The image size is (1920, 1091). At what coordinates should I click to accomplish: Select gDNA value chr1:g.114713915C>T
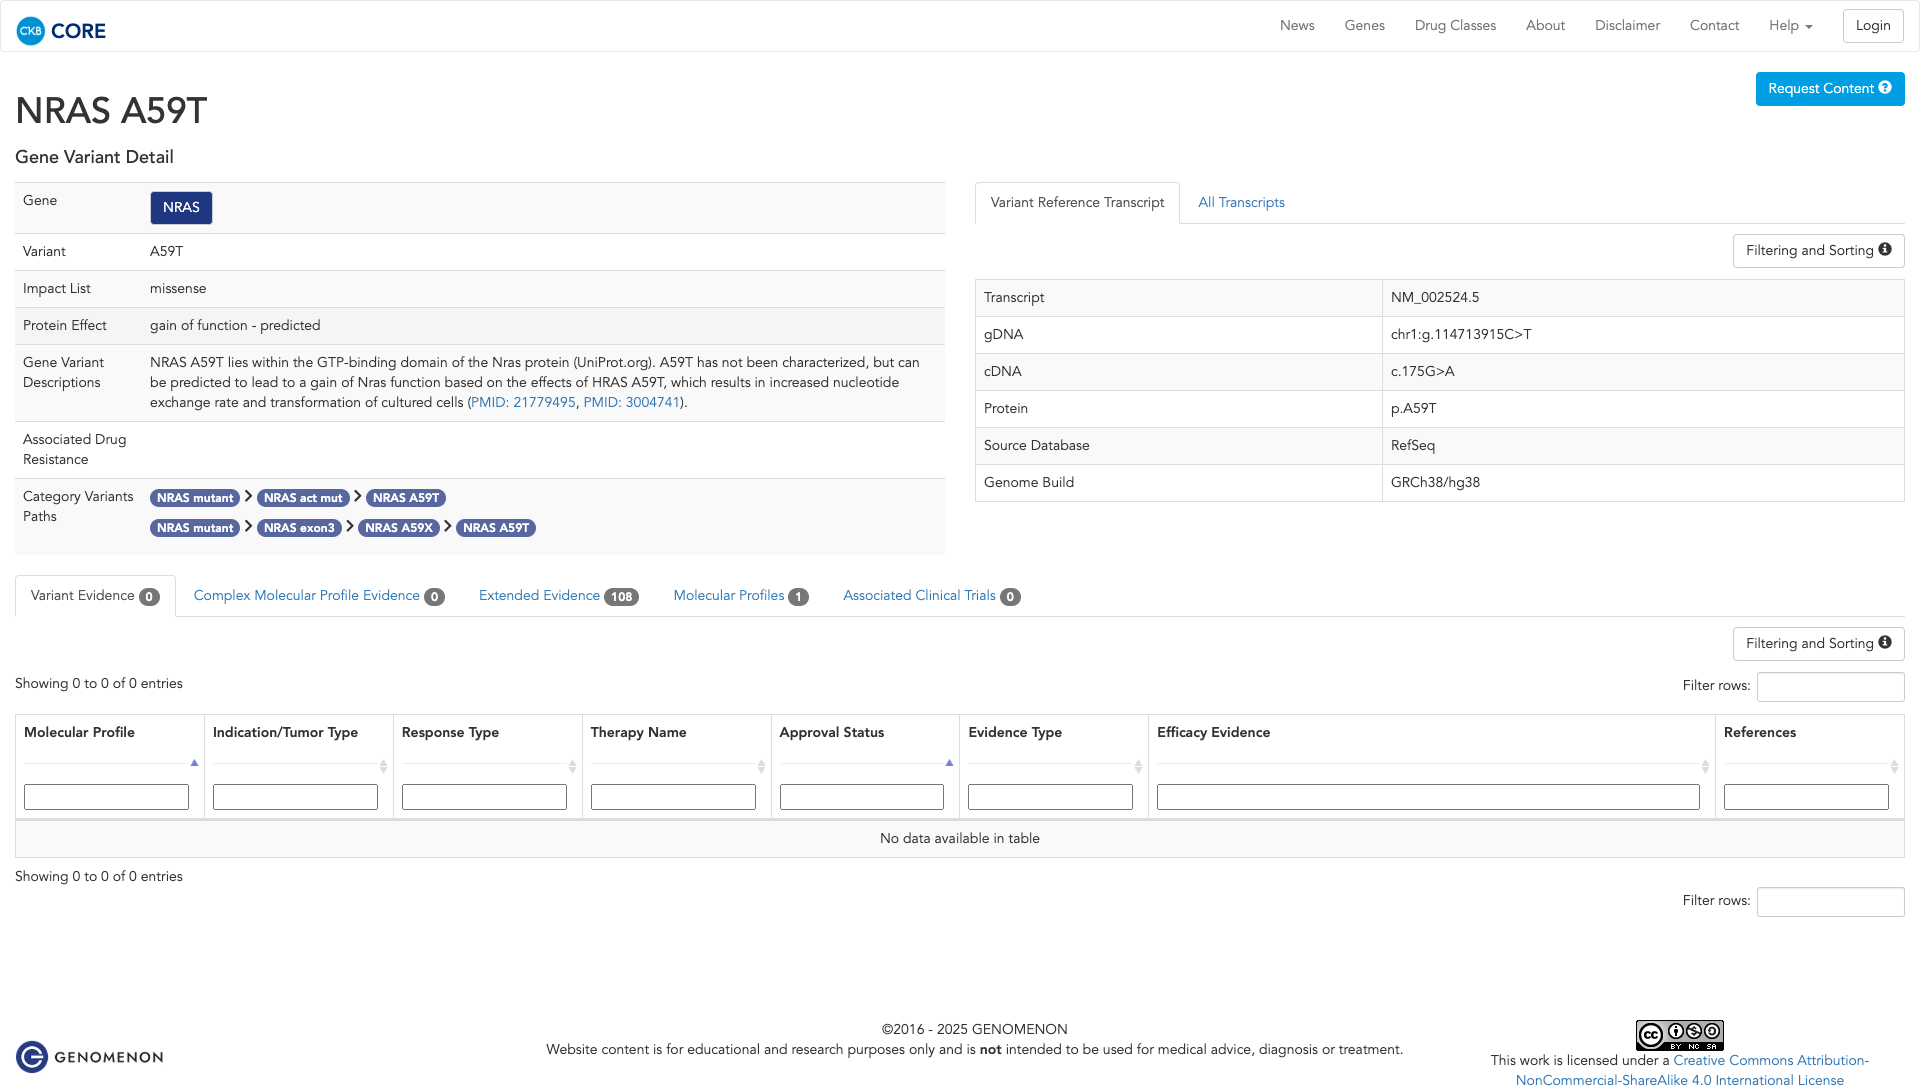point(1461,335)
